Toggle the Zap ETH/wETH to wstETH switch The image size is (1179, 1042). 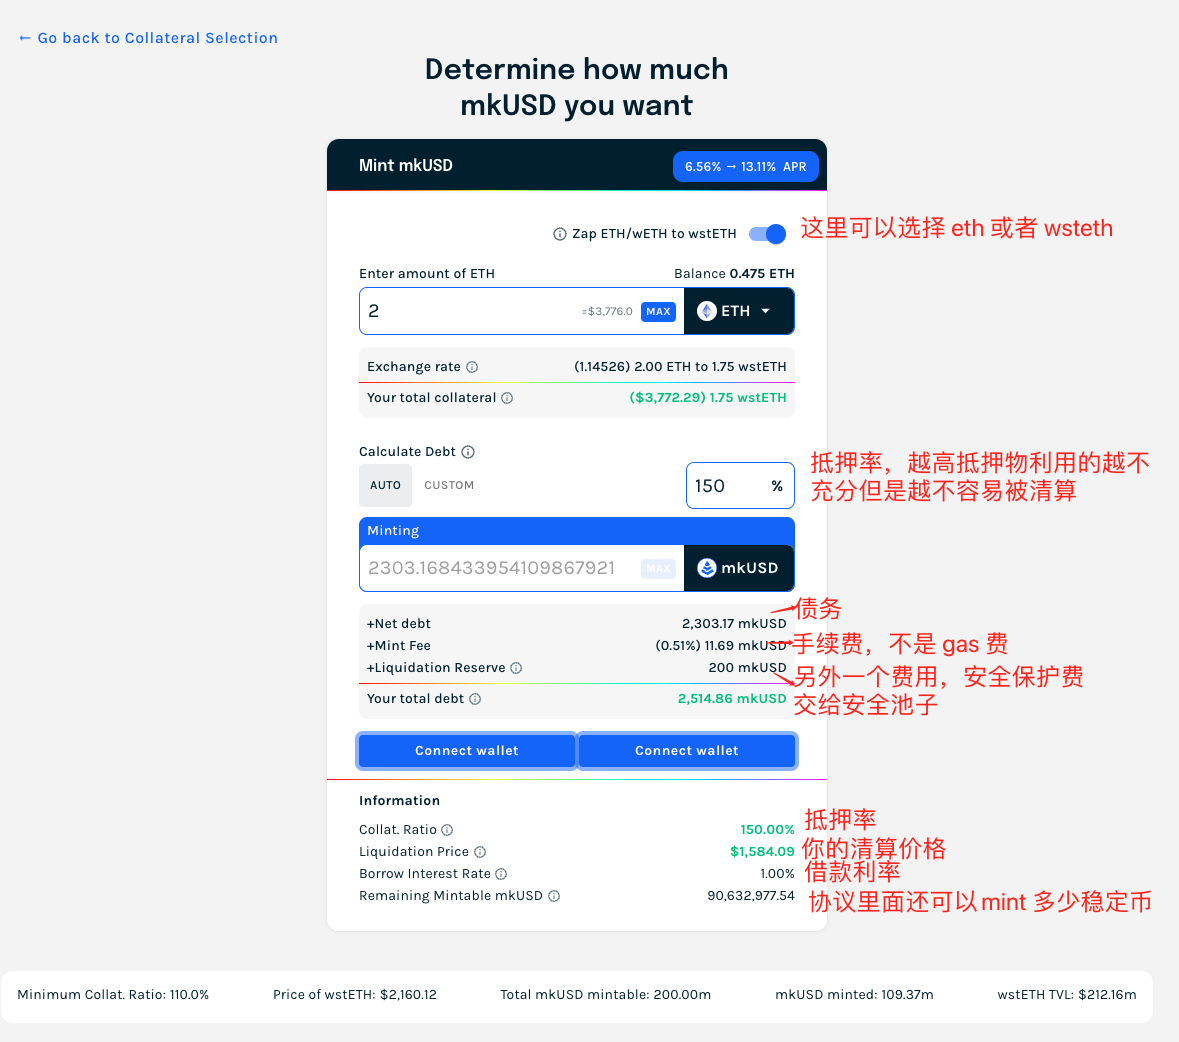767,234
